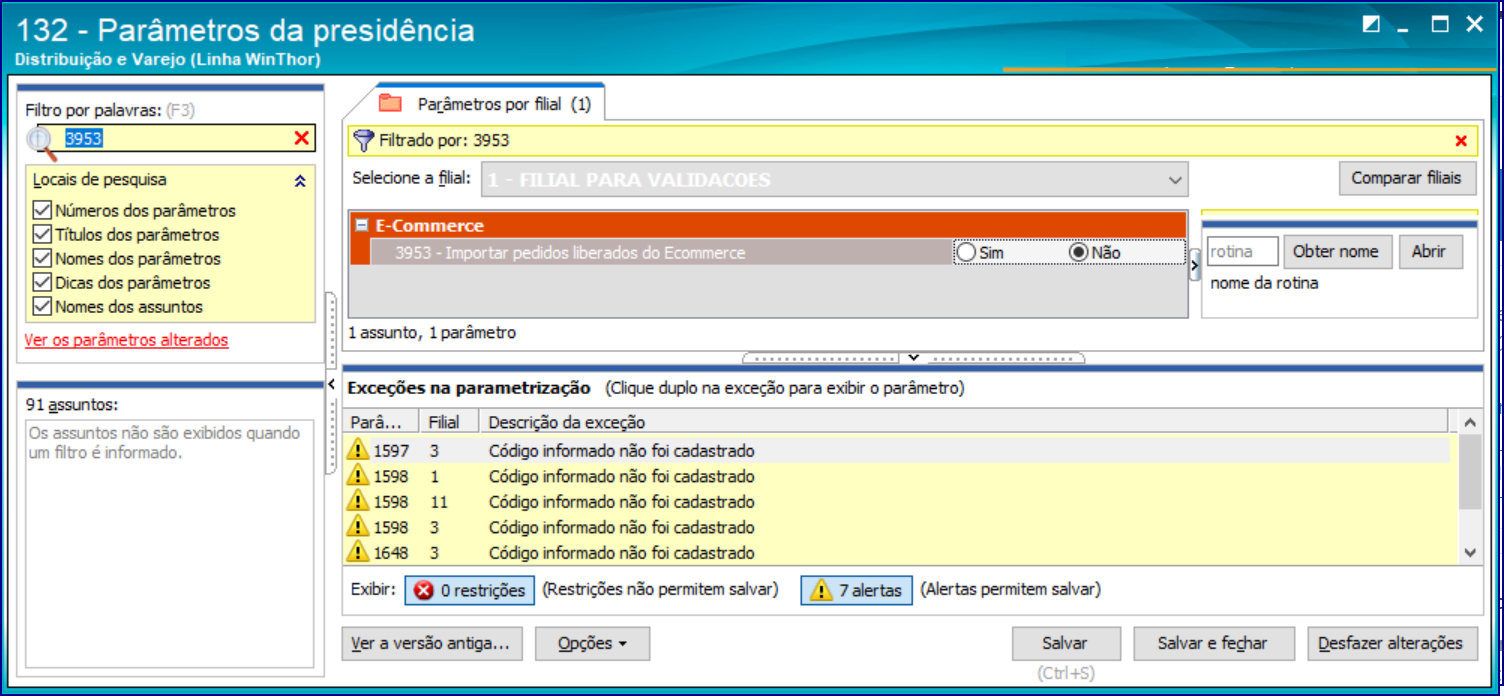1504x696 pixels.
Task: Click warning icon on row 1598 filial 1
Action: click(x=358, y=475)
